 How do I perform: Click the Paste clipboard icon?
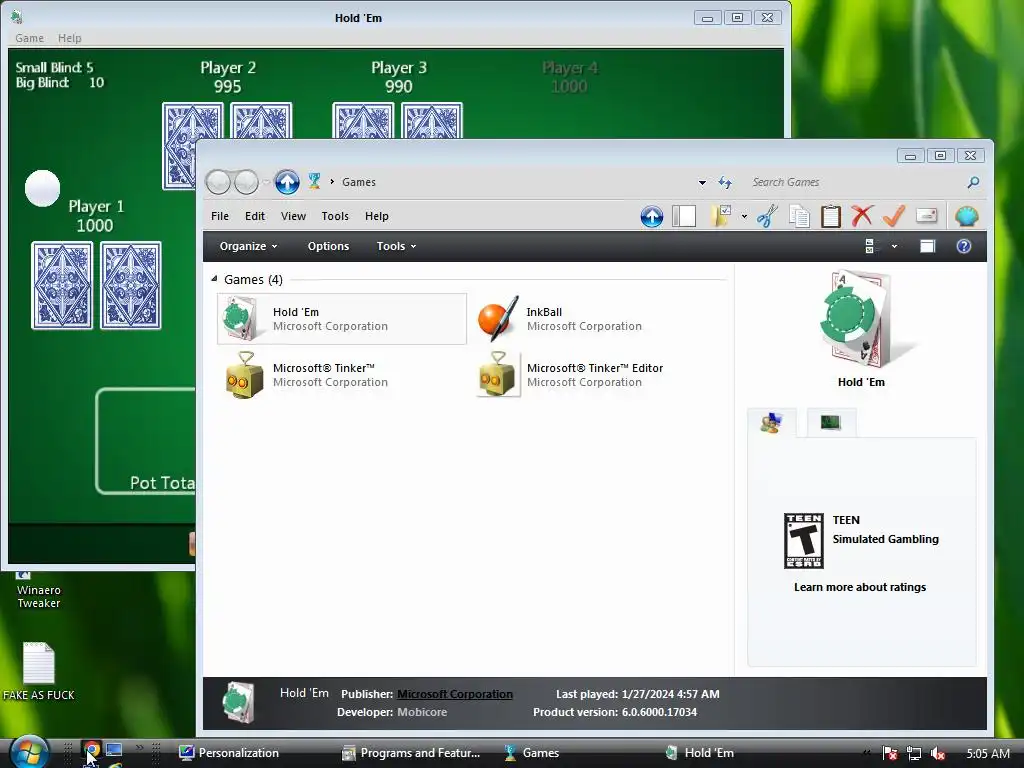point(831,216)
